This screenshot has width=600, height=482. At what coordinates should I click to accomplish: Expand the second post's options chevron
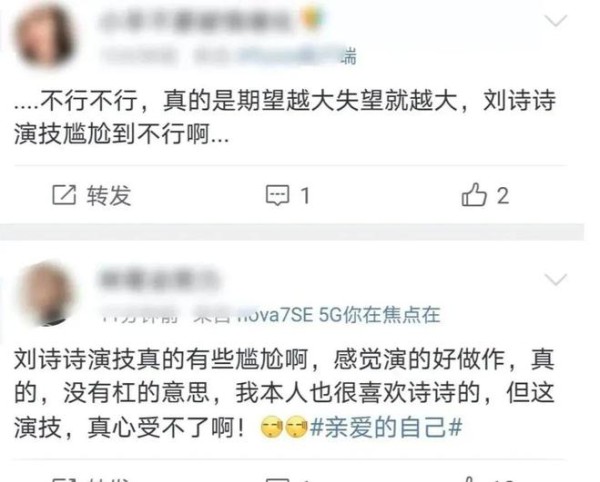555,279
